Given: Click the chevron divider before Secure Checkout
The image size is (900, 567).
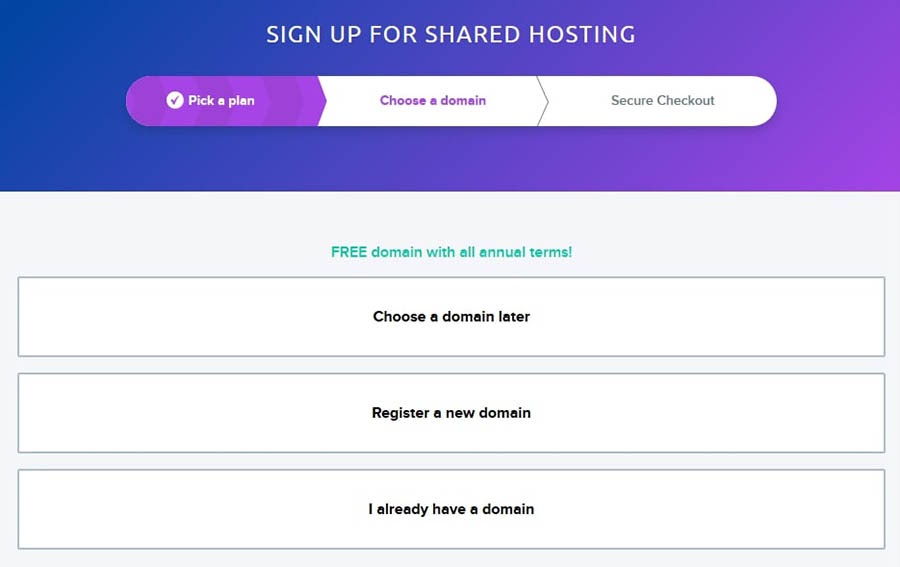Looking at the screenshot, I should [543, 101].
